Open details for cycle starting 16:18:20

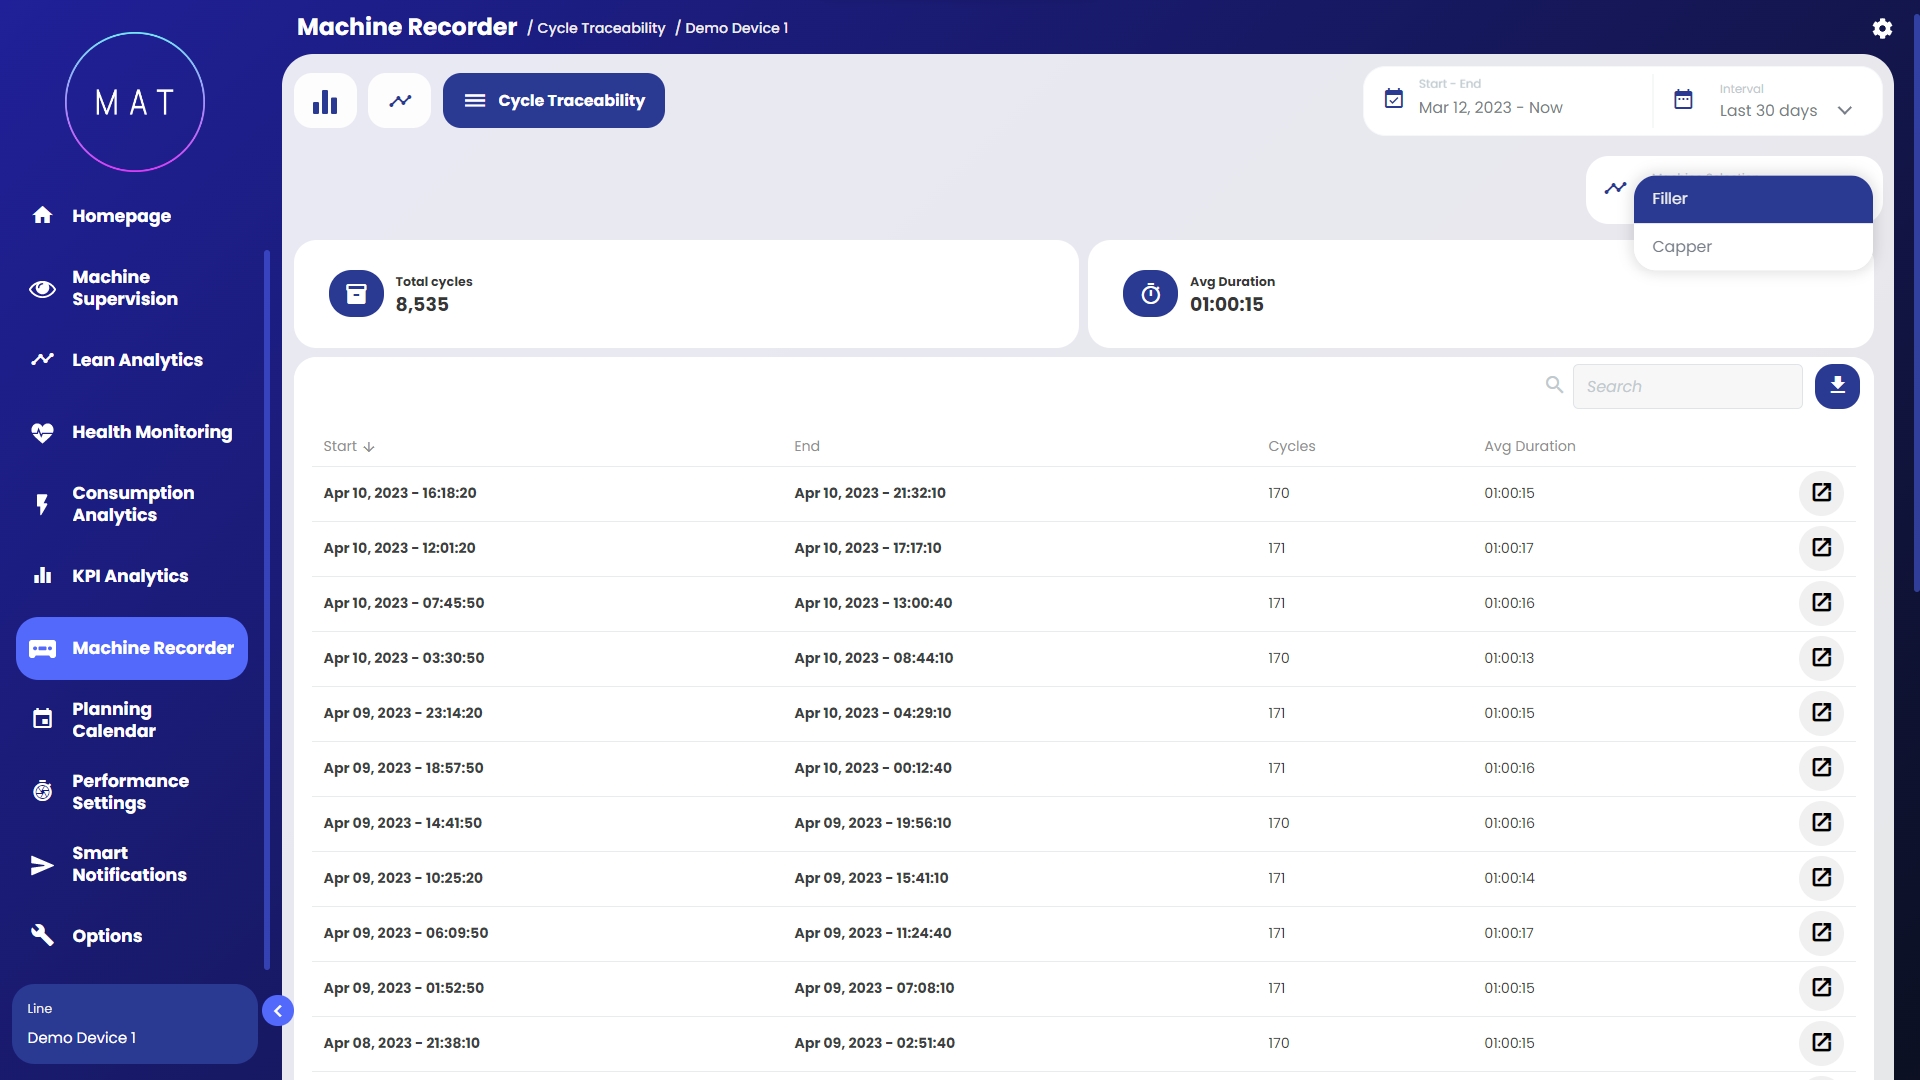pos(1821,493)
